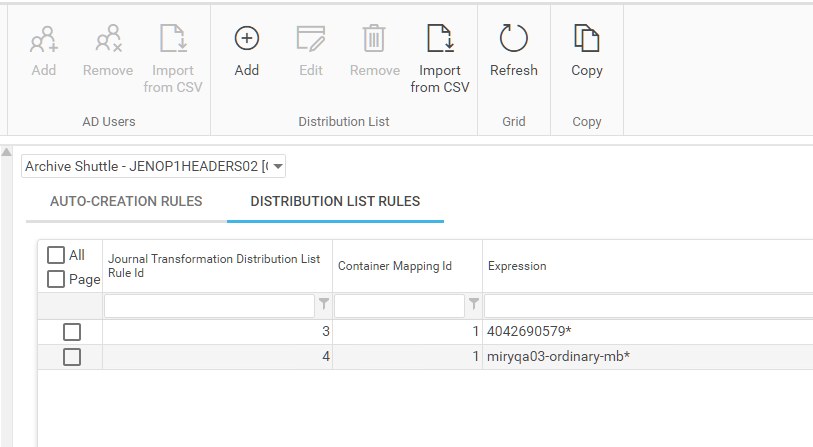Screen dimensions: 813x447
Task: Click Import from CSV in AD Users group
Action: point(173,40)
